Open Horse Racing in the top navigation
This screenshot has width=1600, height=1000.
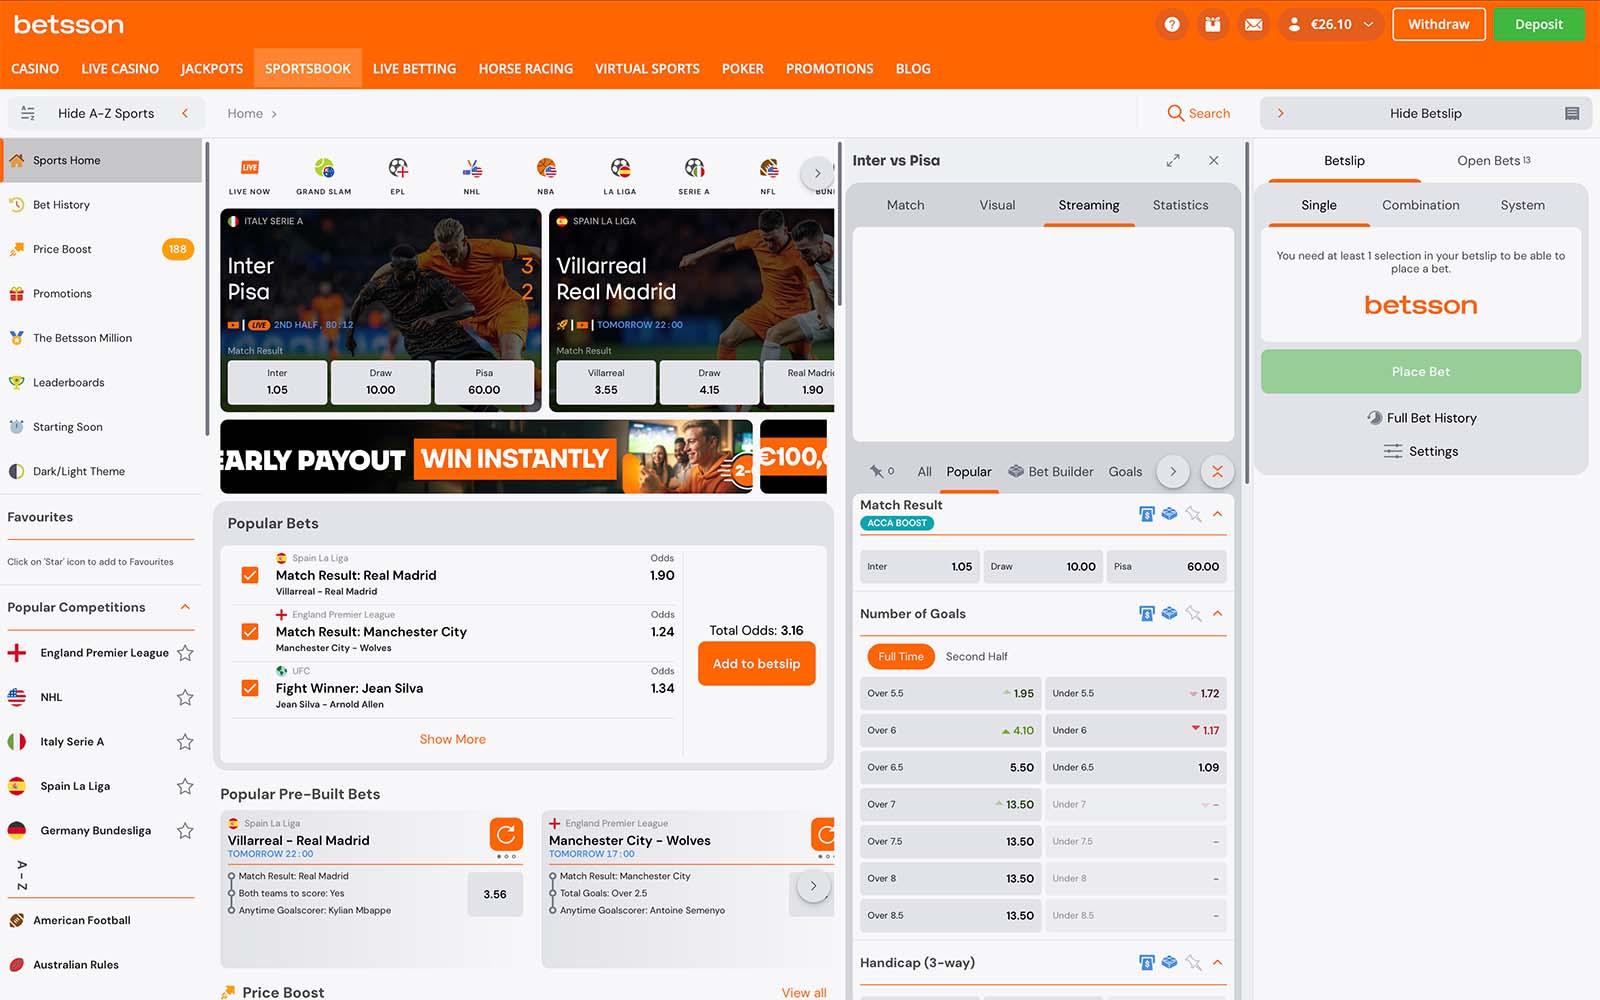coord(526,69)
